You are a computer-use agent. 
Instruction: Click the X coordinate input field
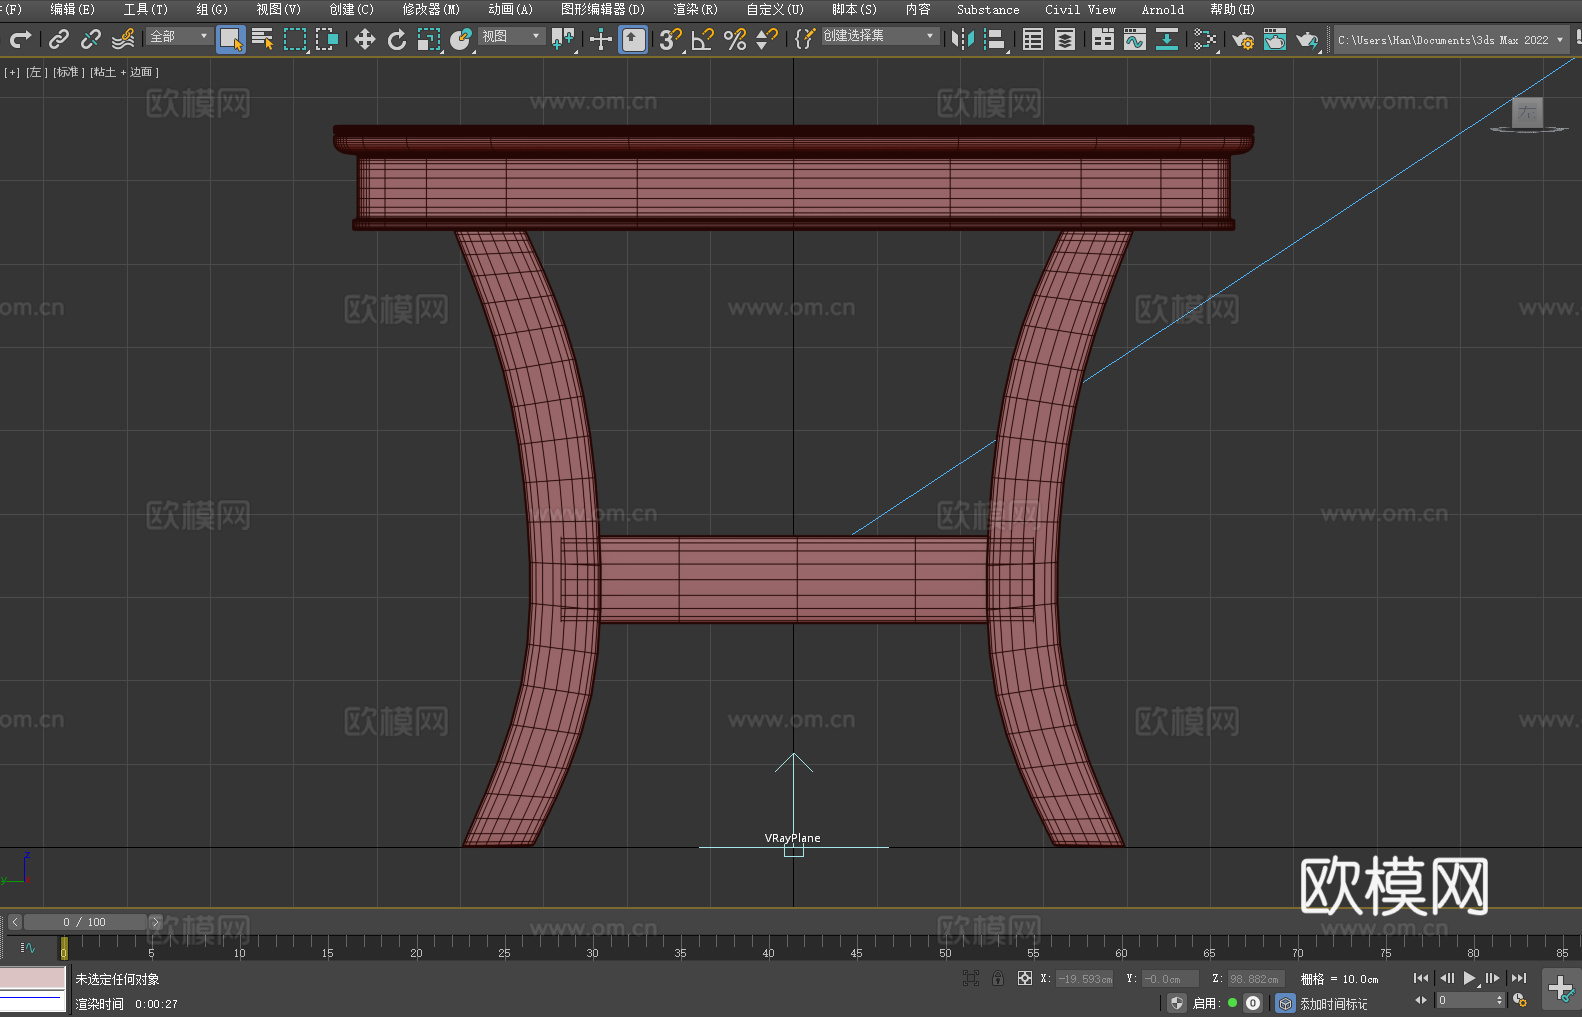click(1085, 979)
